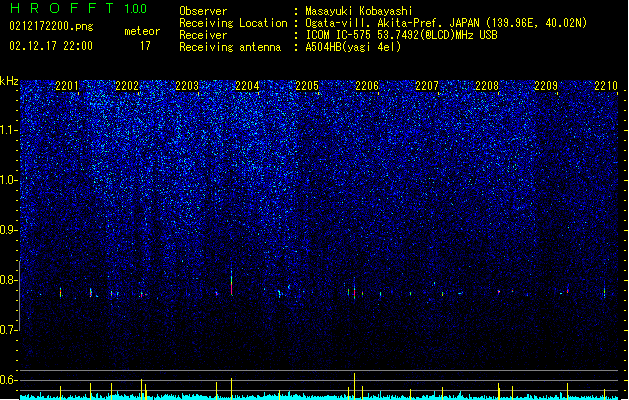Click the 'Receiving Location' field label
The image size is (629, 400).
point(233,23)
